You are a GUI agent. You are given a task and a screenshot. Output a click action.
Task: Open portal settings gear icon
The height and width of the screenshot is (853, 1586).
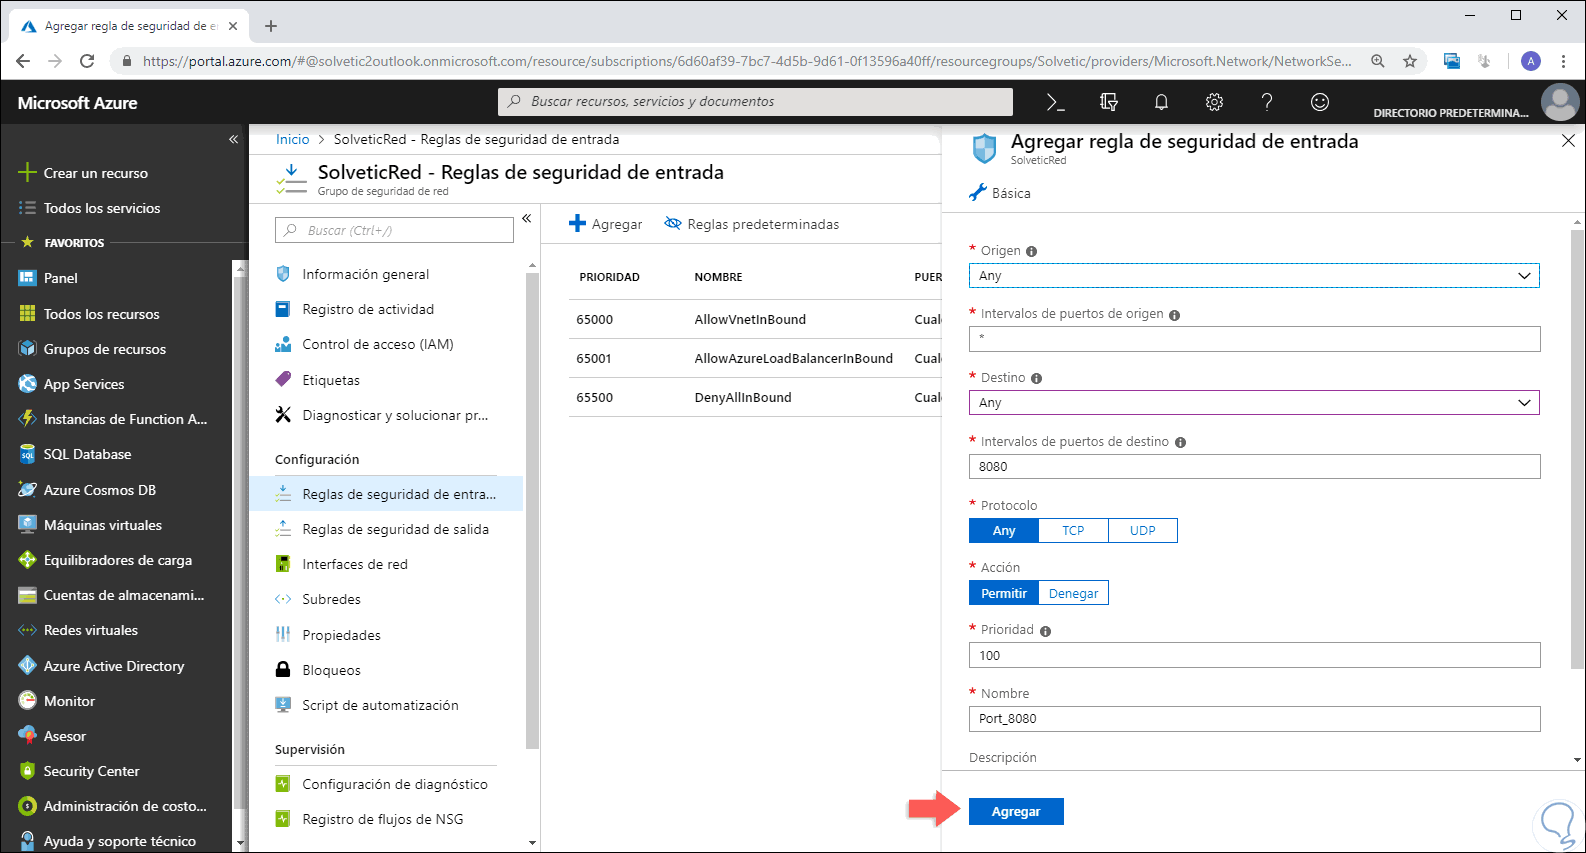click(1214, 102)
